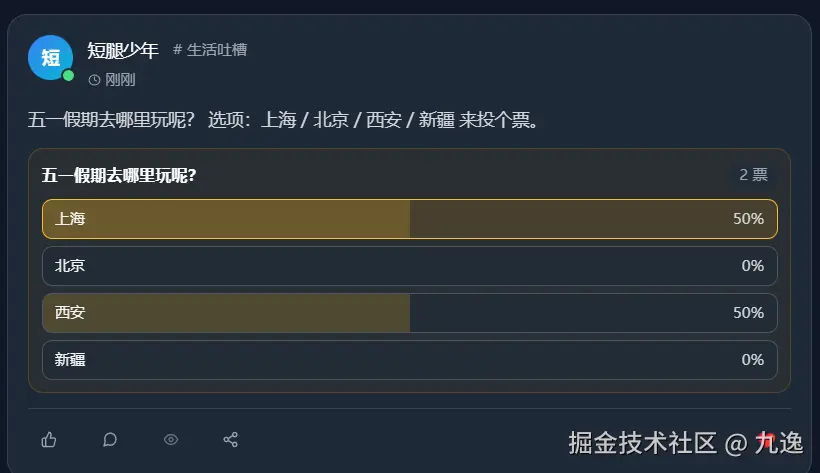Image resolution: width=820 pixels, height=473 pixels.
Task: Click the 2 票 vote count badge
Action: coord(753,175)
